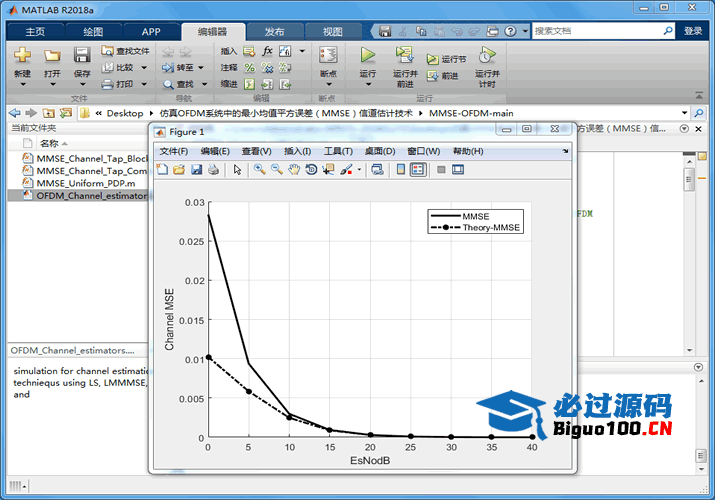This screenshot has width=715, height=500.
Task: Toggle Insert Legend button in Figure 1 toolbar
Action: [418, 170]
